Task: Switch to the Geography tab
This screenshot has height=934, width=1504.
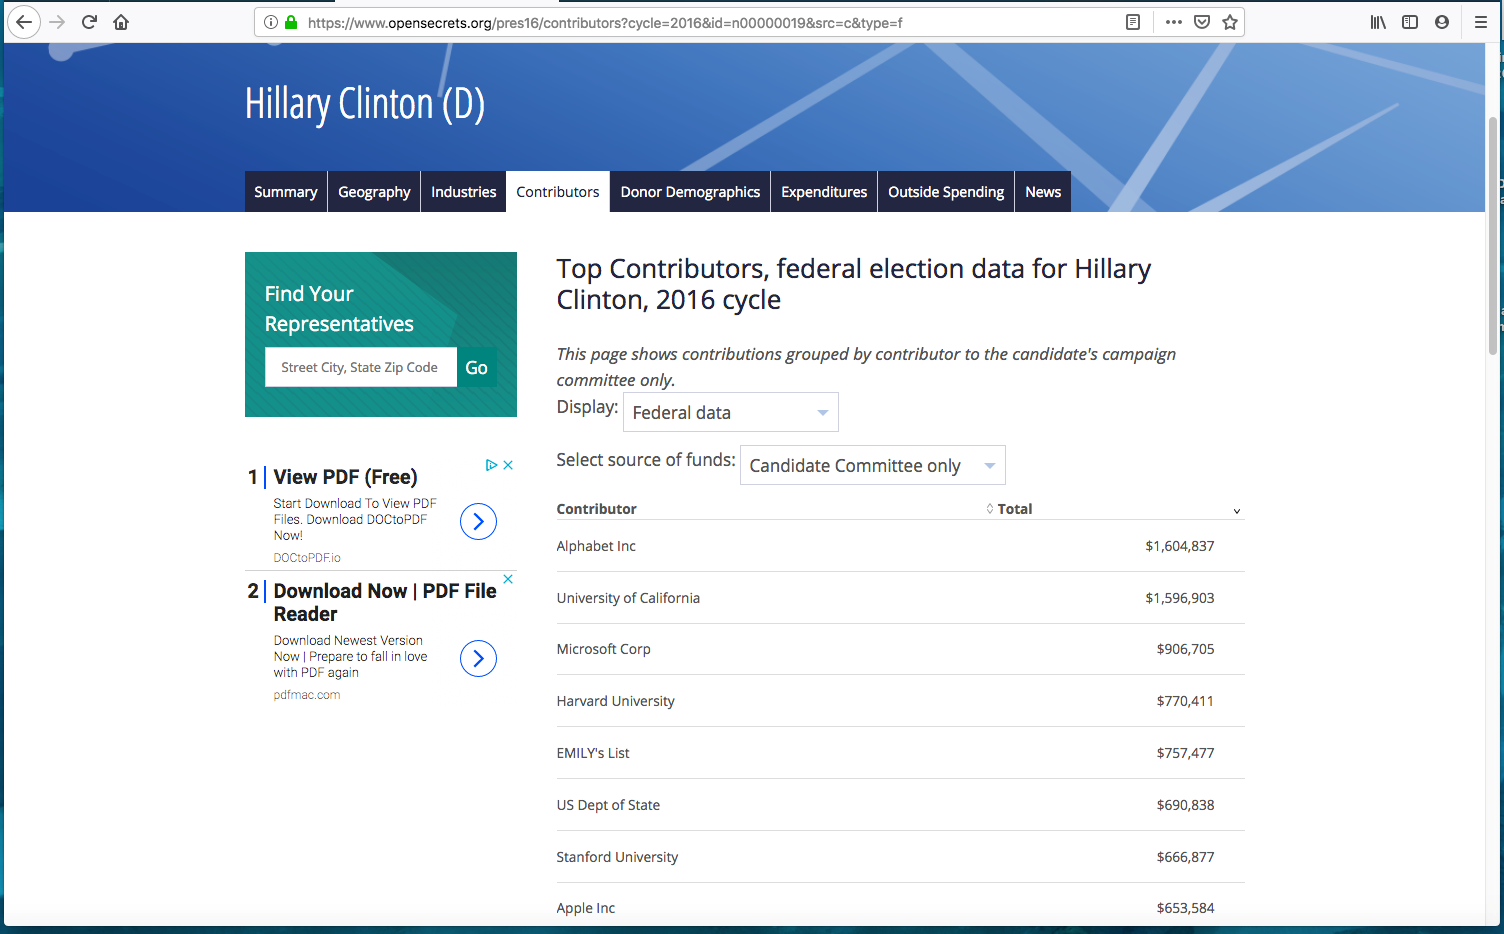Action: pos(374,192)
